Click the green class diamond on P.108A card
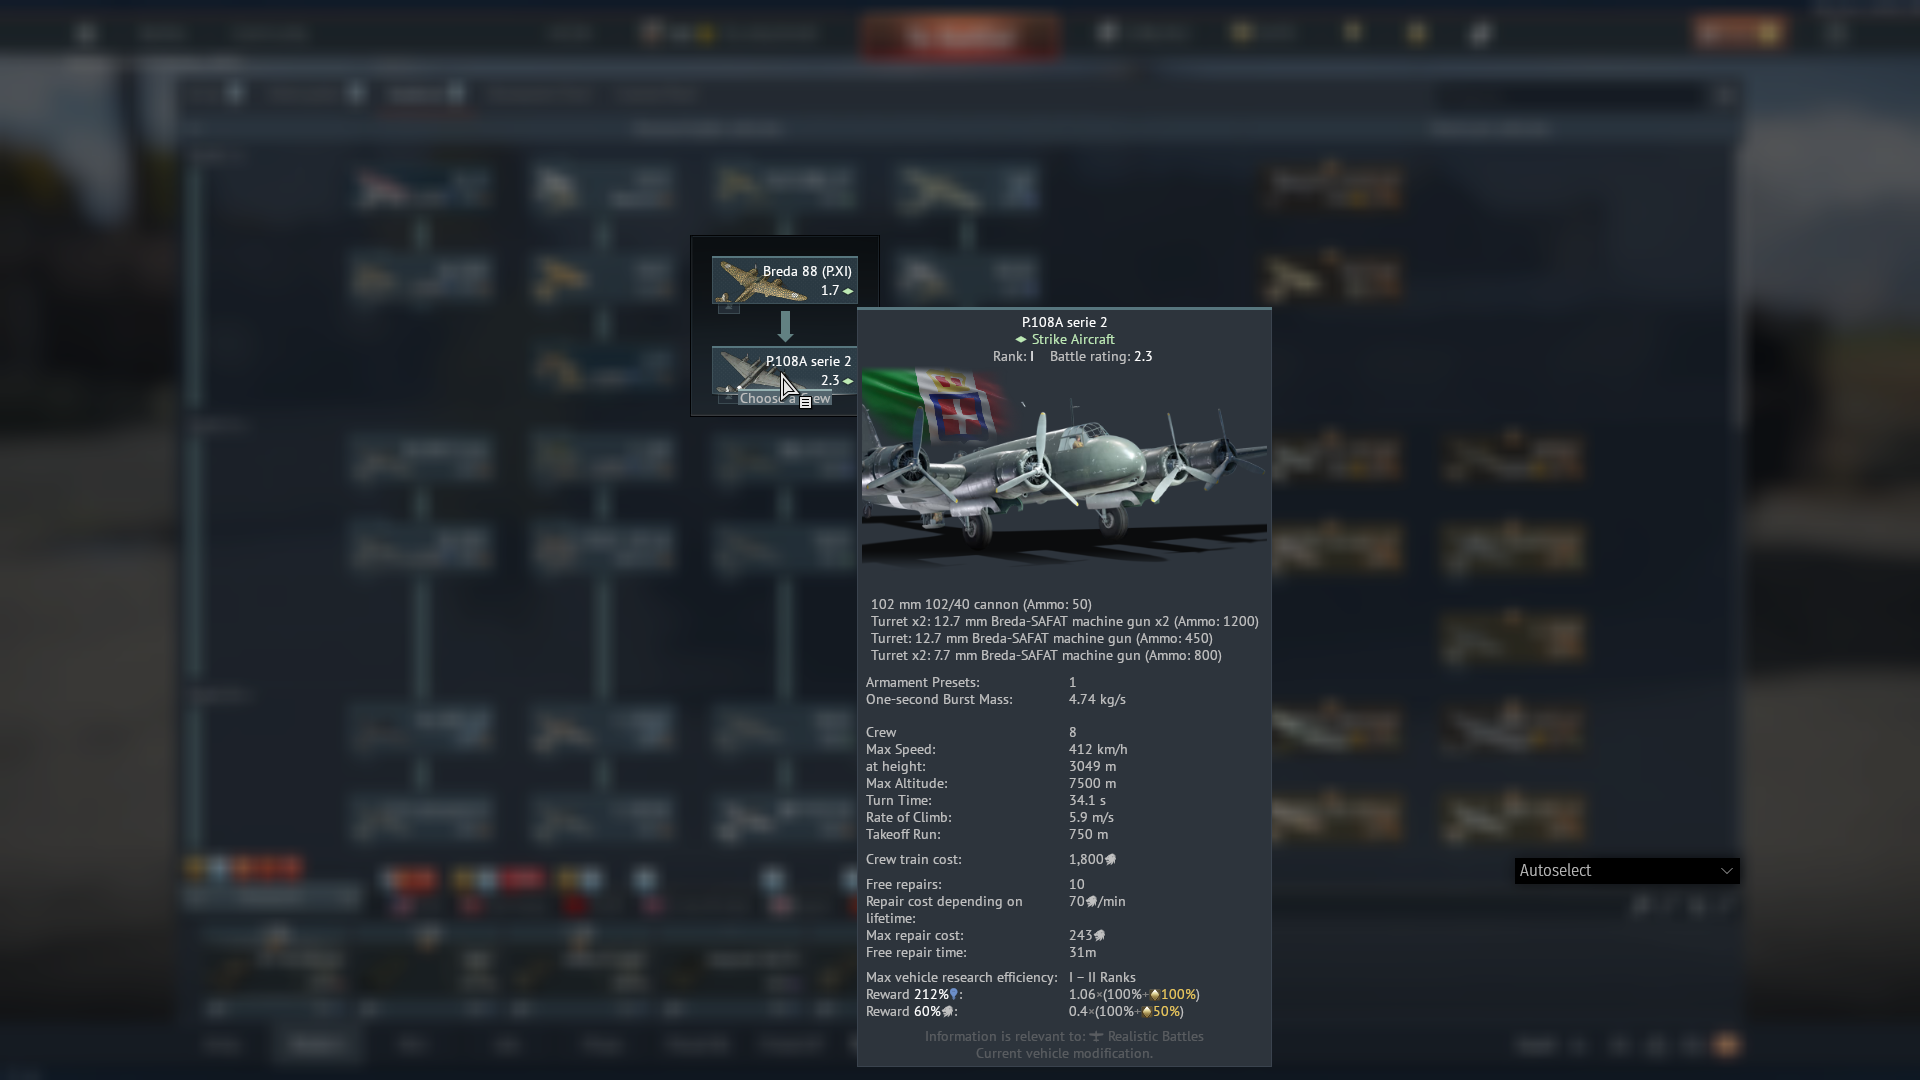1920x1080 pixels. (x=848, y=381)
